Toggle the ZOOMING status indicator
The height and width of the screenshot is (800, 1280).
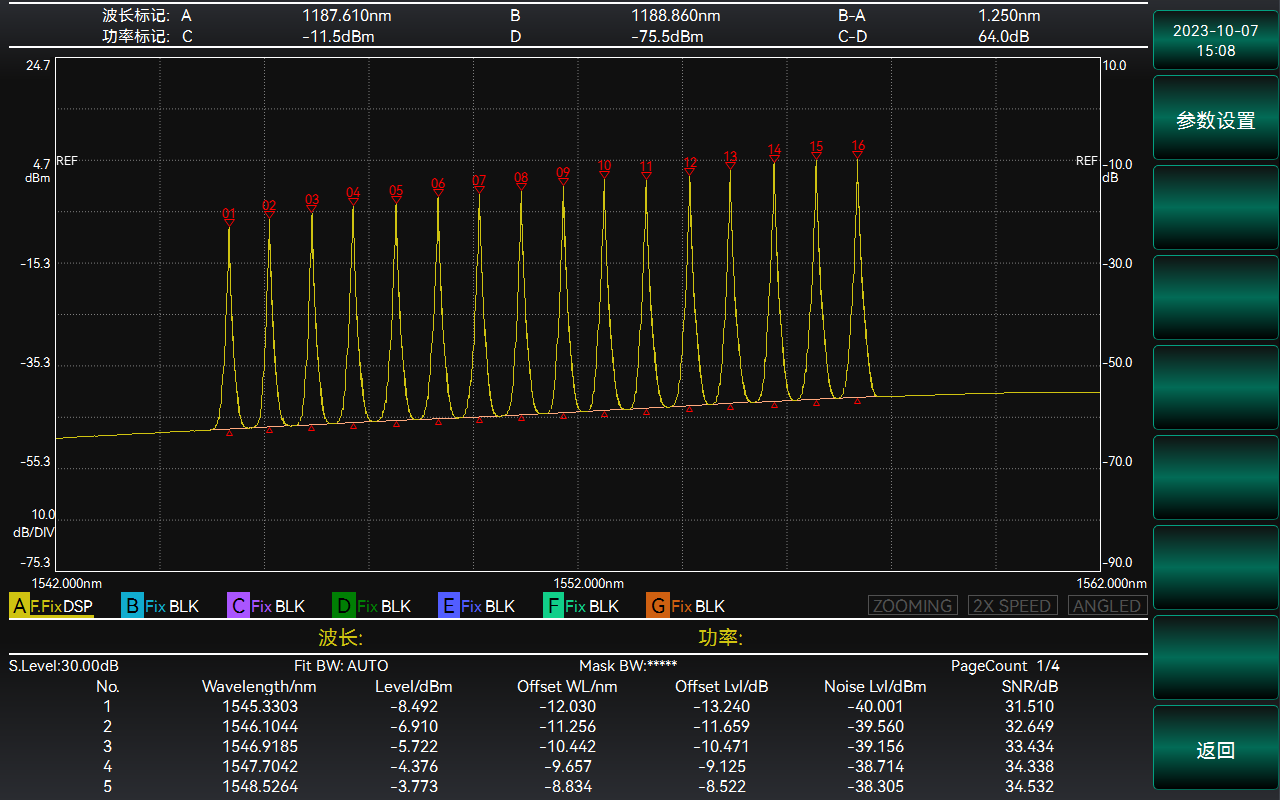click(912, 606)
